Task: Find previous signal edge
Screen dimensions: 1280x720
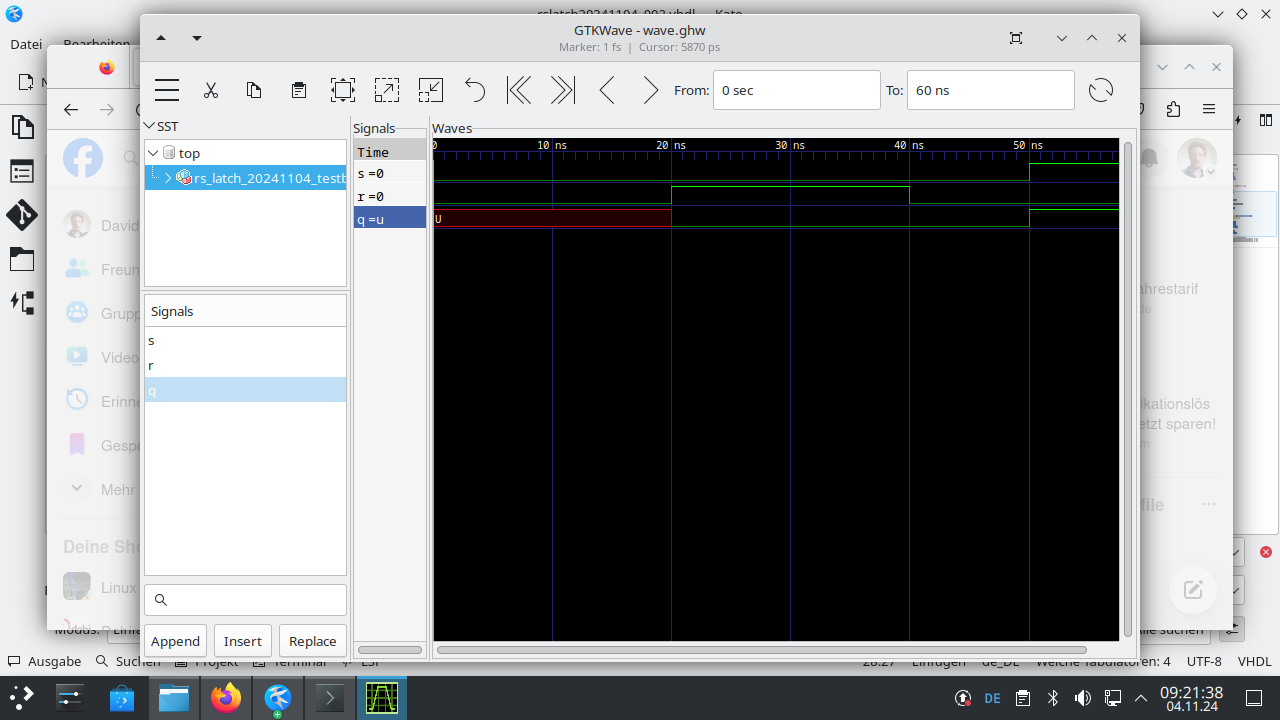Action: (606, 90)
